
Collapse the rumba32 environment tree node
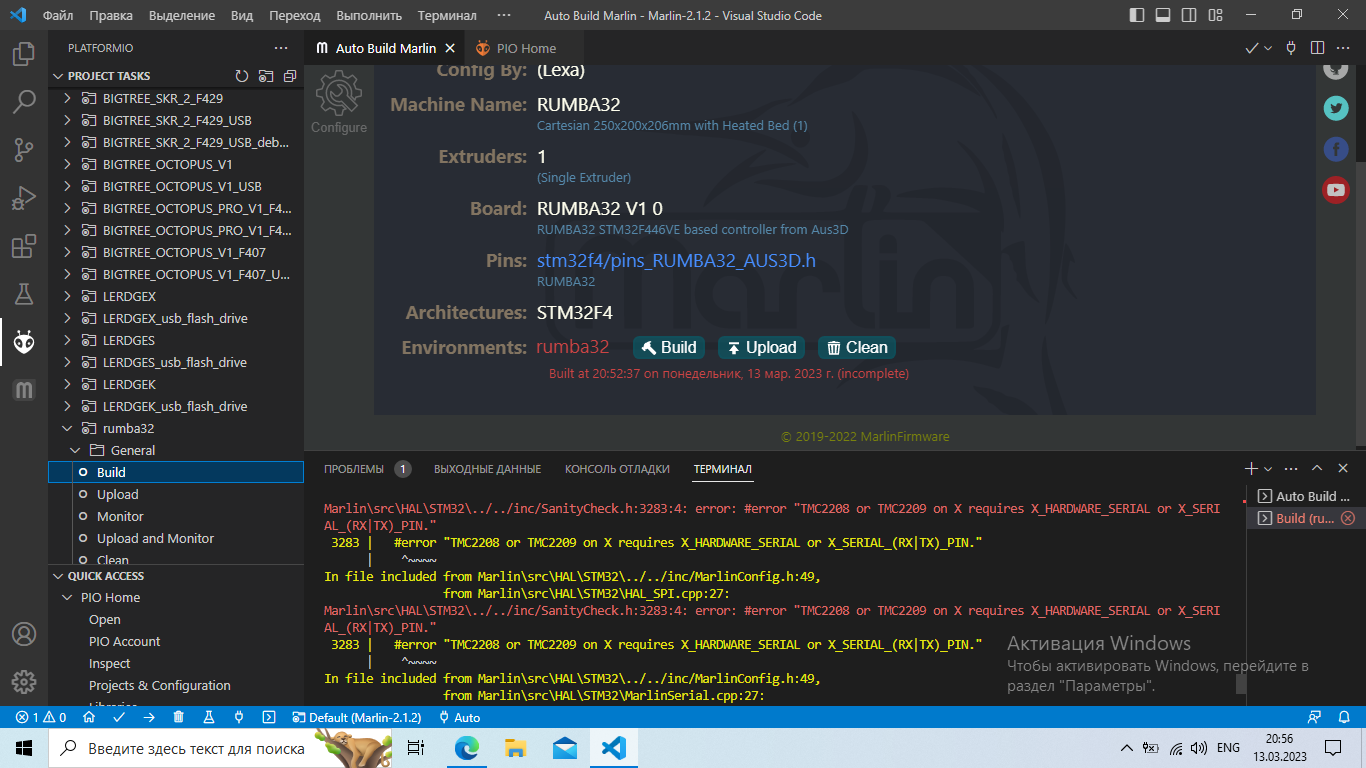[x=67, y=428]
